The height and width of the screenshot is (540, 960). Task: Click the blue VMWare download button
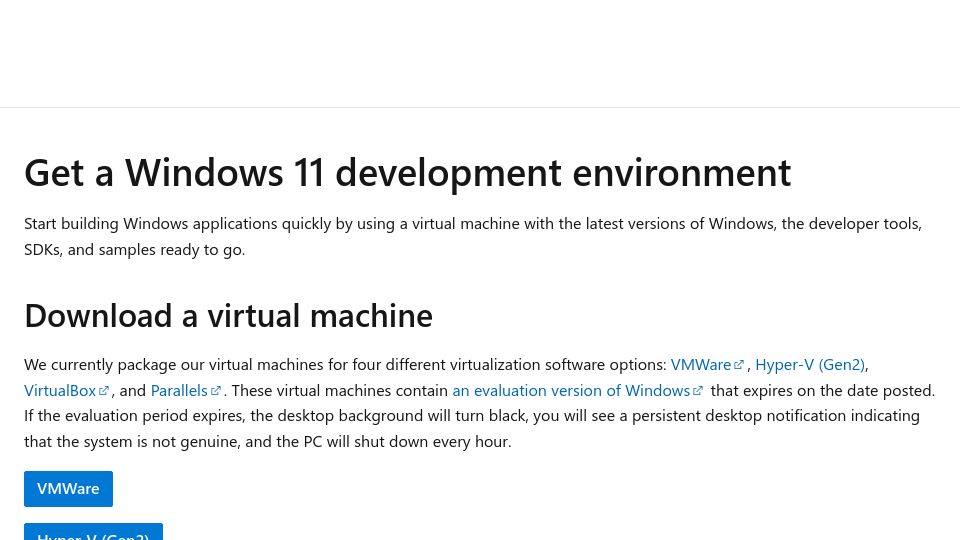click(68, 489)
